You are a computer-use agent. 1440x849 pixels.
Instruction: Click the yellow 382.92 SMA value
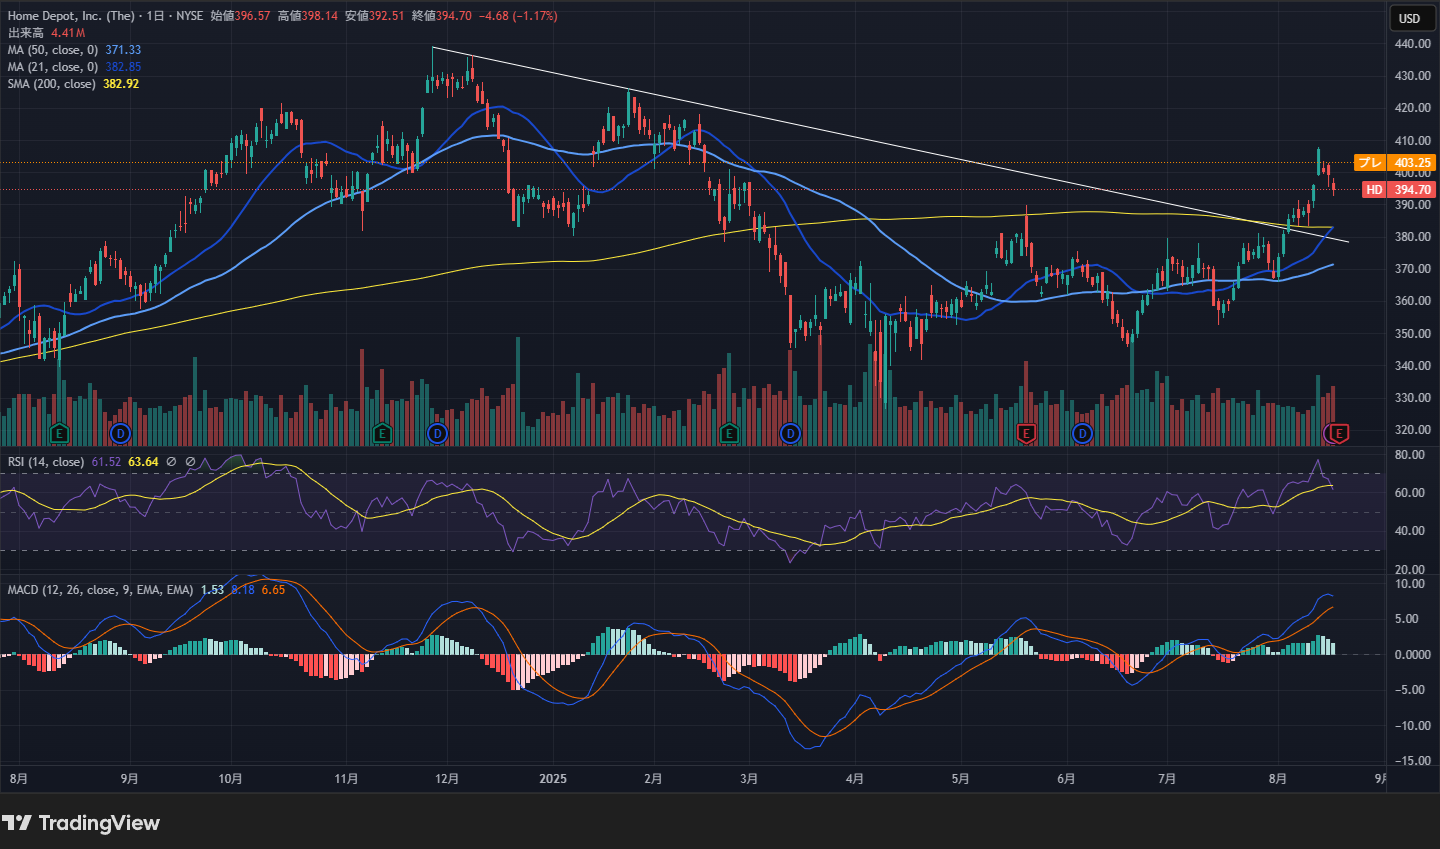121,84
